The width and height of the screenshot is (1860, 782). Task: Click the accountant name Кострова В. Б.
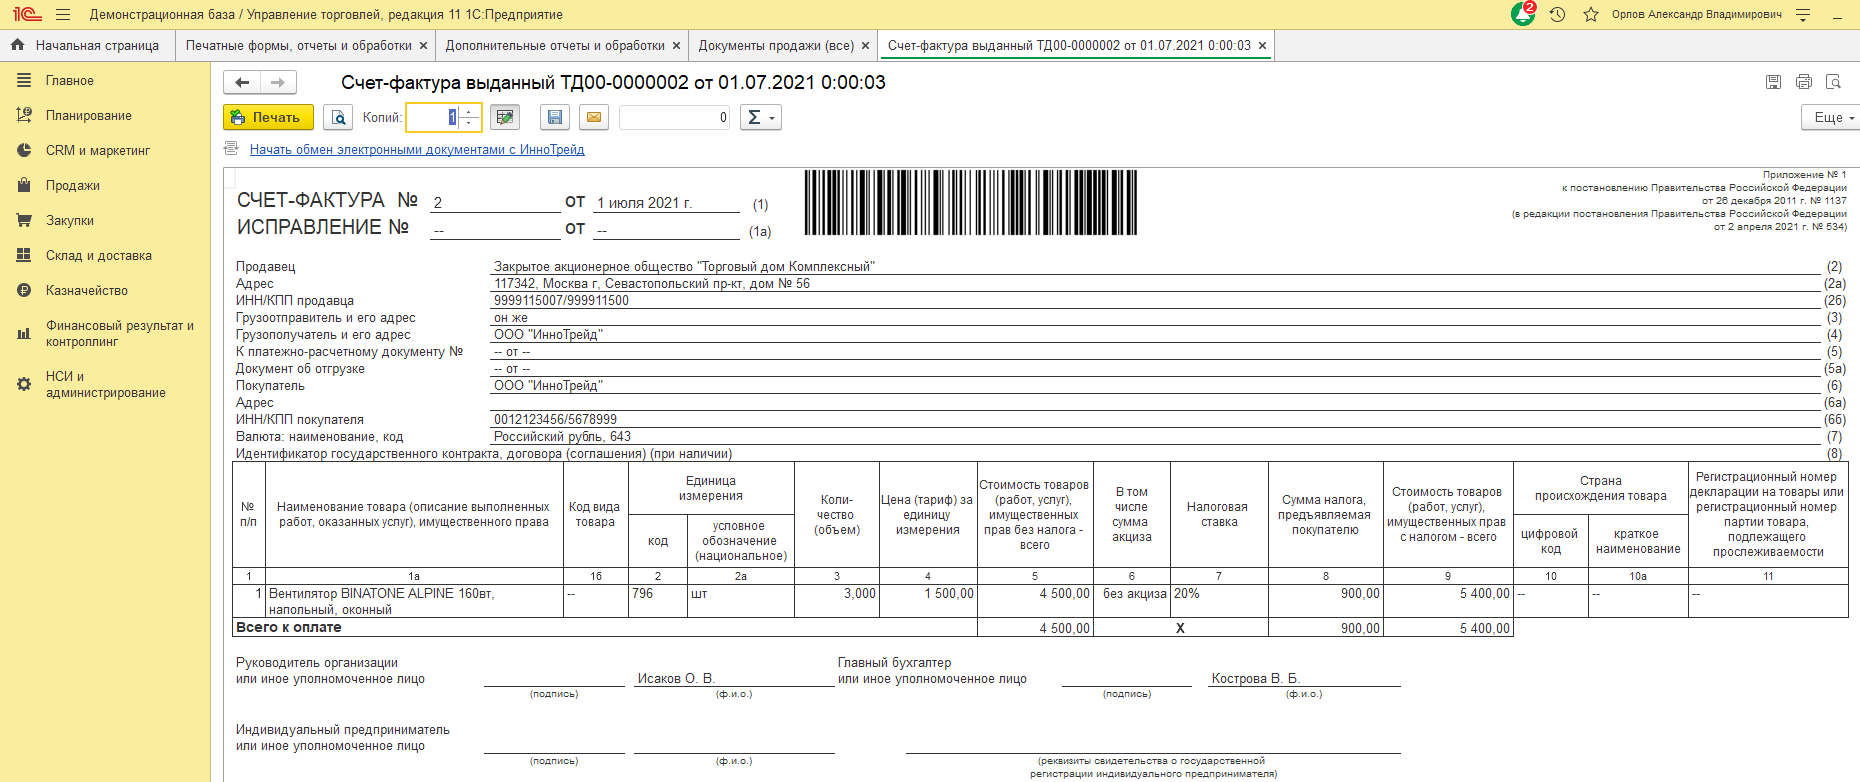pos(1255,679)
